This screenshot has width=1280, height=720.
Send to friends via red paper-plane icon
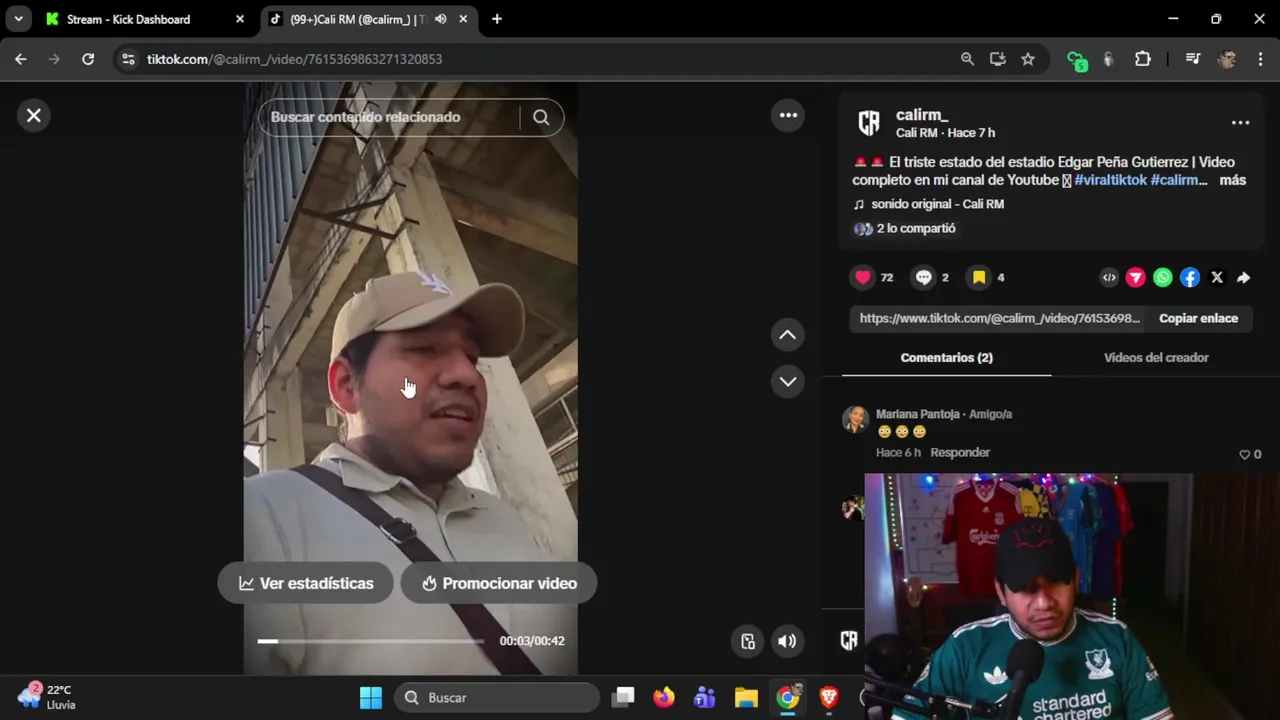coord(1136,278)
